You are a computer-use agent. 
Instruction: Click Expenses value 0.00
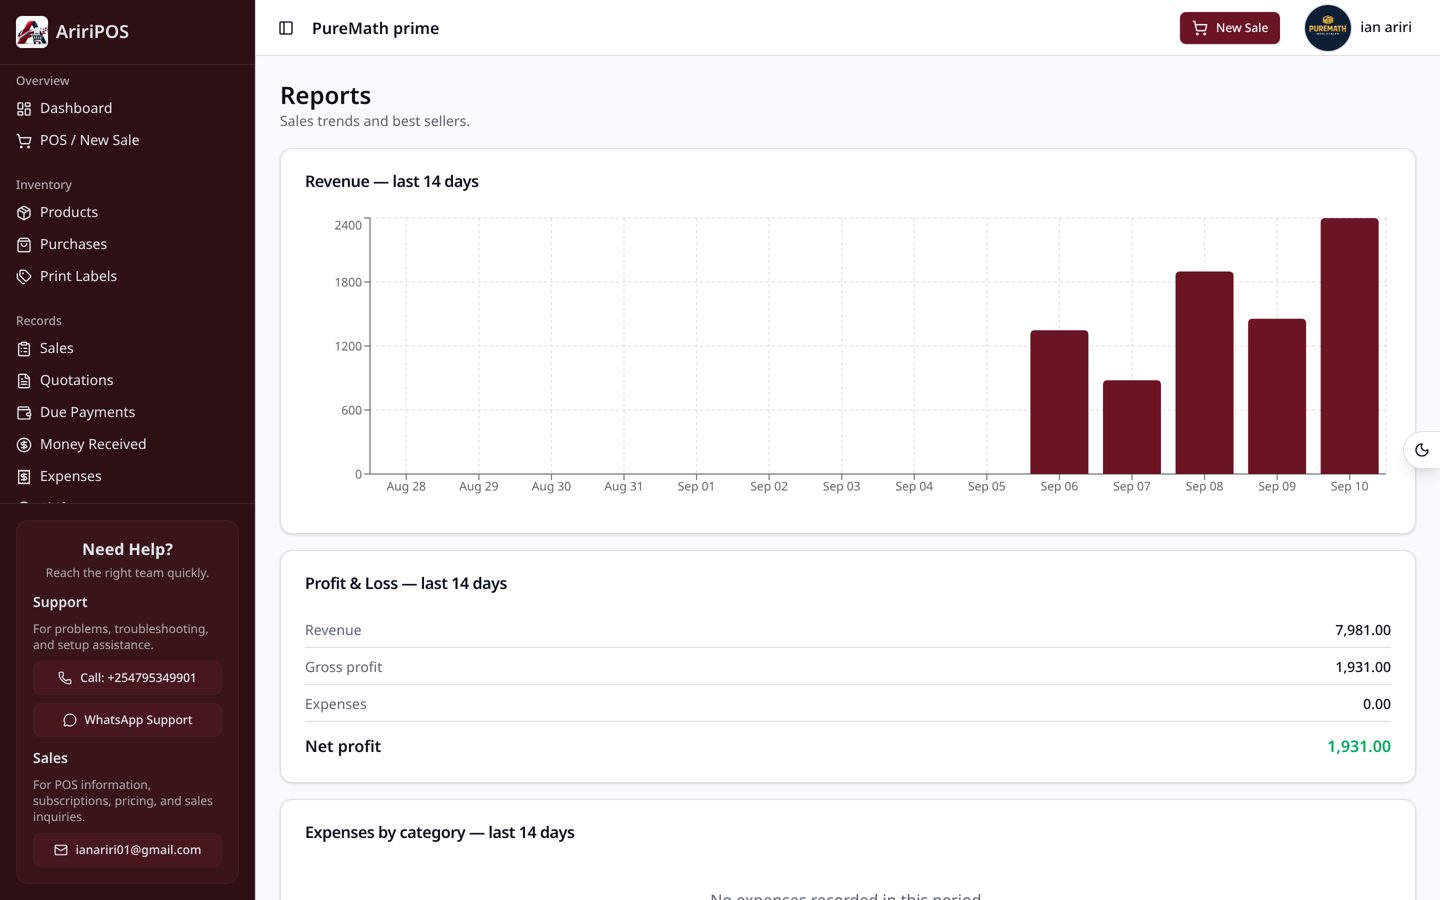[1376, 704]
